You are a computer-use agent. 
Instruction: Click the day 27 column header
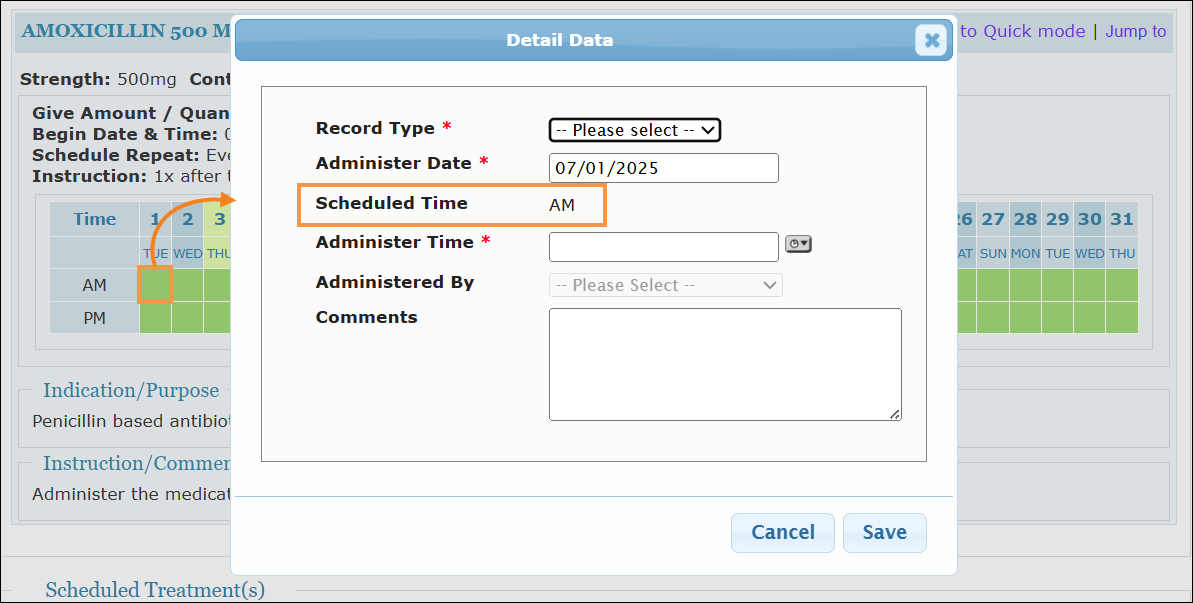click(x=993, y=219)
